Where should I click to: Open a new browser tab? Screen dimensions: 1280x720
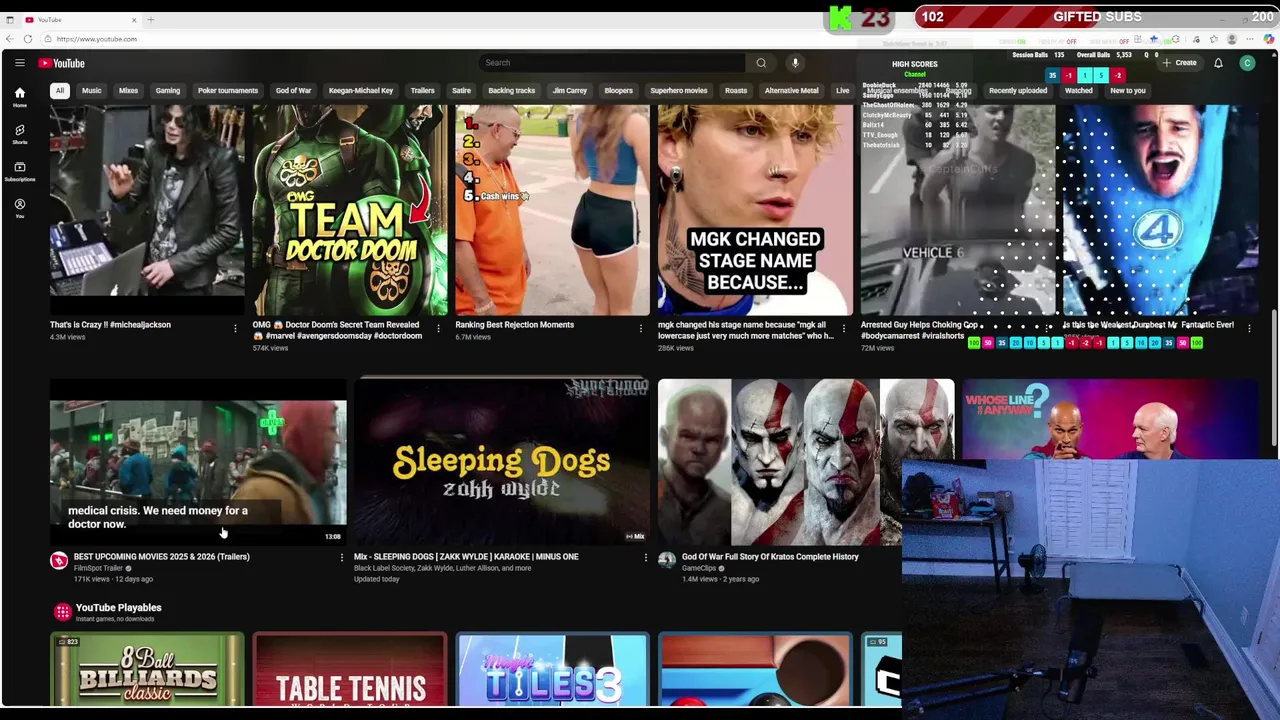click(x=151, y=20)
